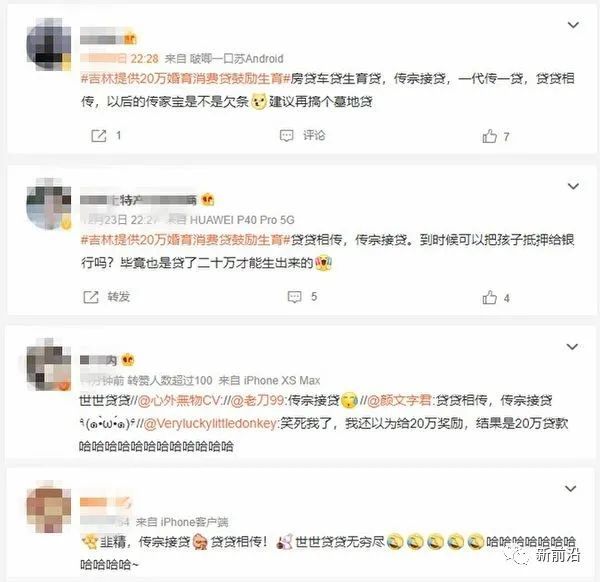
Task: Click the 评论 comment label
Action: click(314, 135)
